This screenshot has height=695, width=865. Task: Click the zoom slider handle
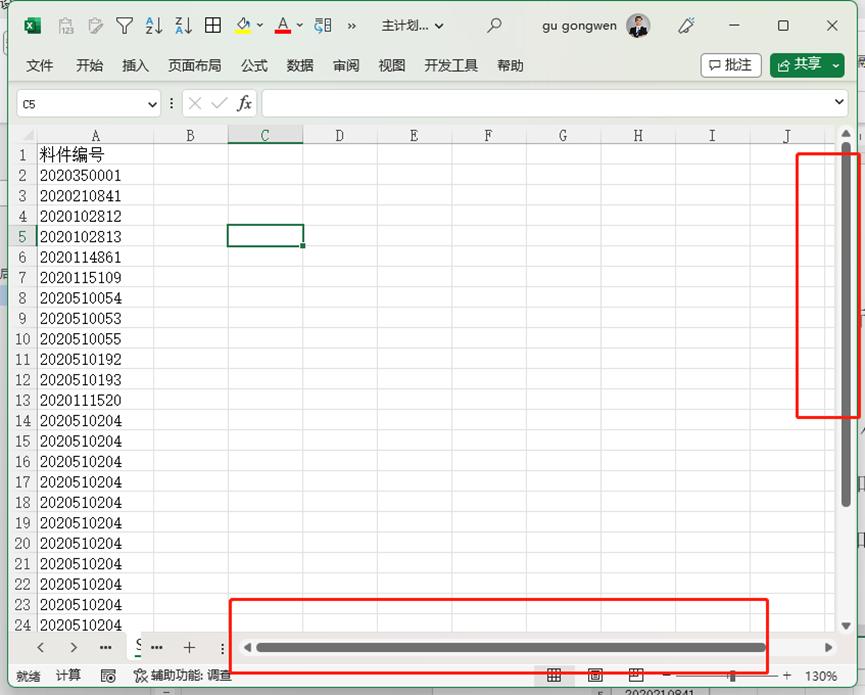click(x=732, y=676)
